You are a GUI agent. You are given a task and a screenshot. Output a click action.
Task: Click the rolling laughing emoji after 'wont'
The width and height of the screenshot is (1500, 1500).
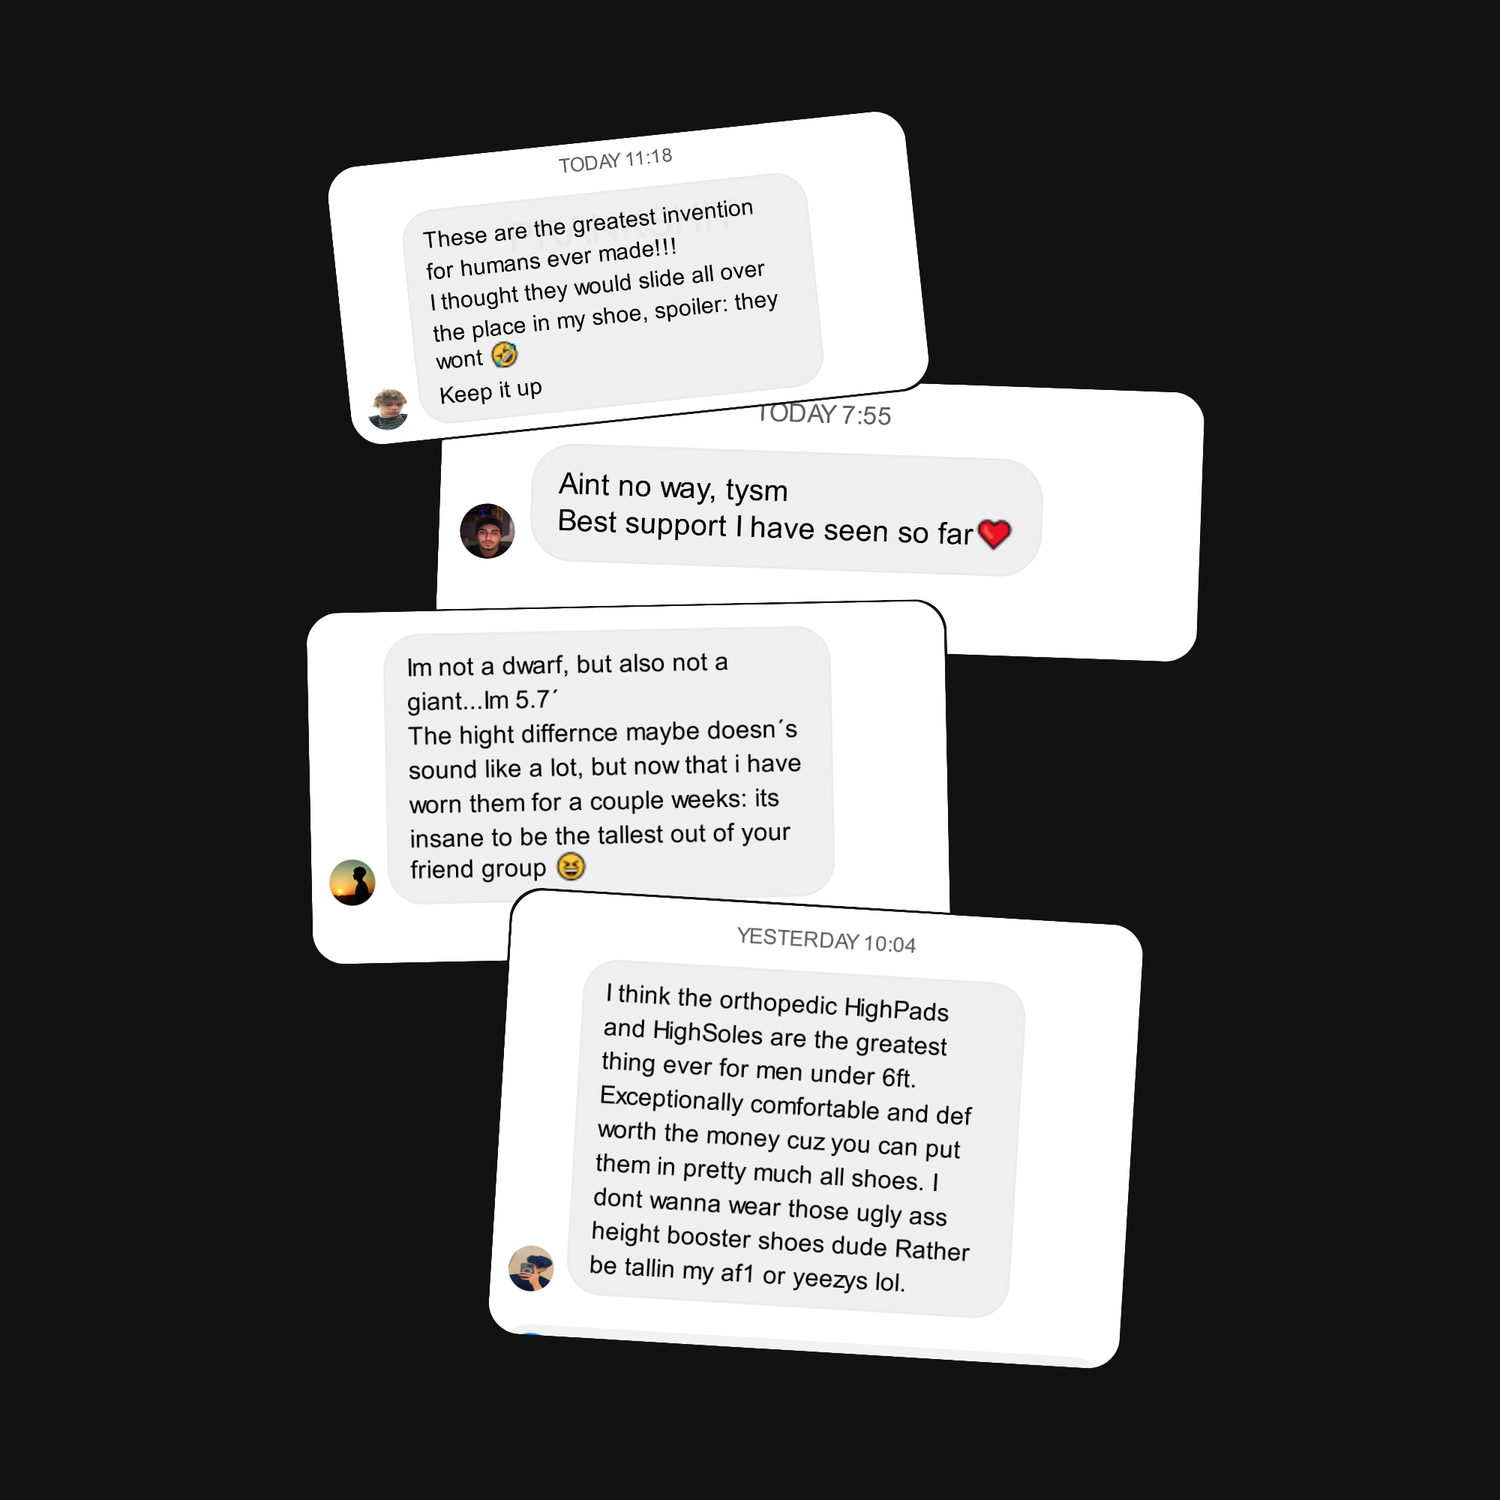(505, 354)
